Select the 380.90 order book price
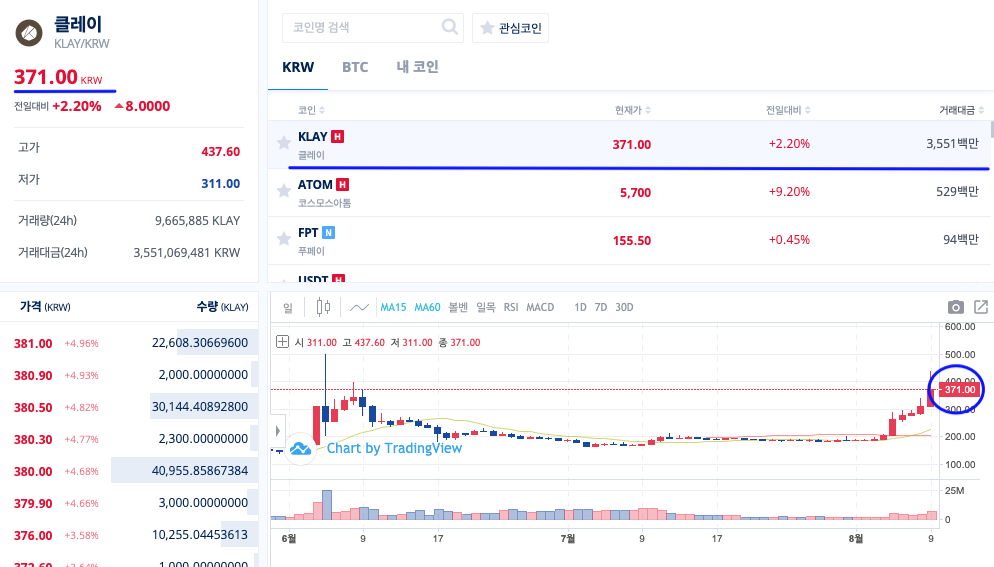This screenshot has width=994, height=567. 33,375
